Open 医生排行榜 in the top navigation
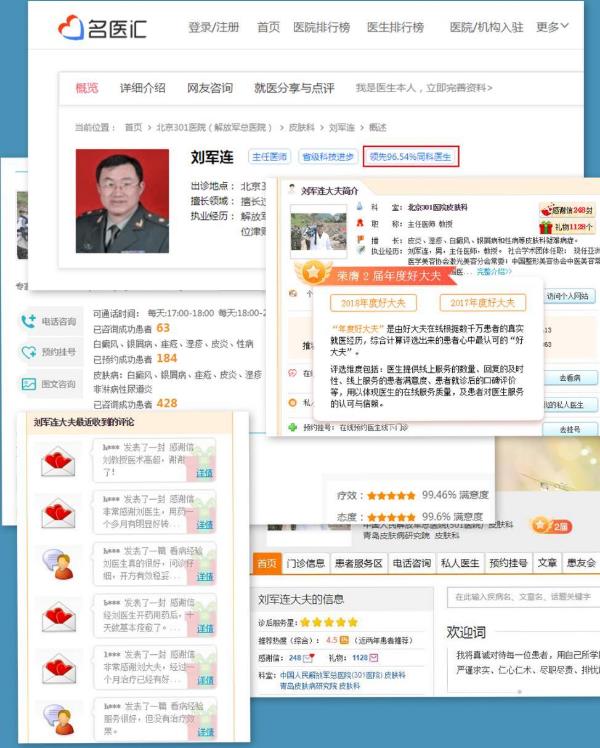The width and height of the screenshot is (600, 748). tap(395, 27)
